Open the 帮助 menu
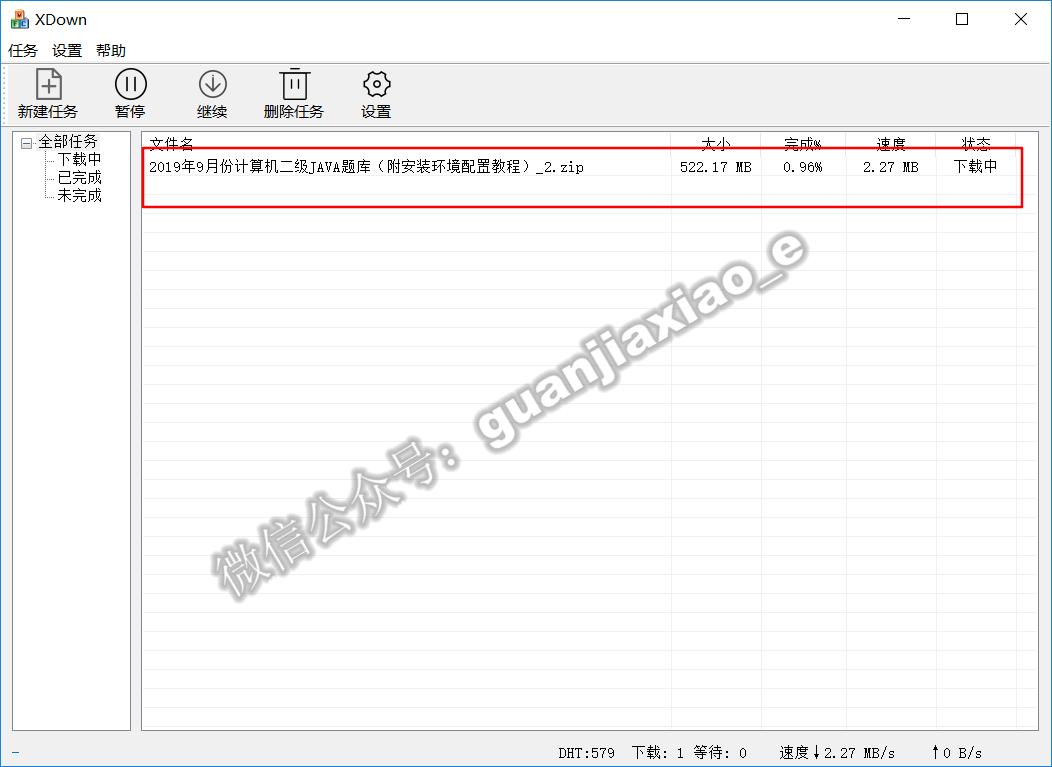1052x767 pixels. click(111, 50)
